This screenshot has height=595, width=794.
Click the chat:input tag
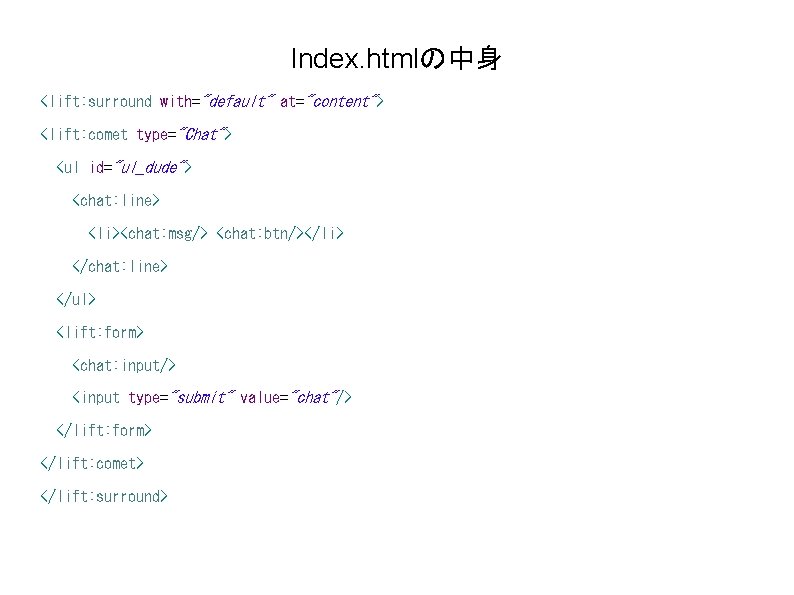(x=124, y=365)
